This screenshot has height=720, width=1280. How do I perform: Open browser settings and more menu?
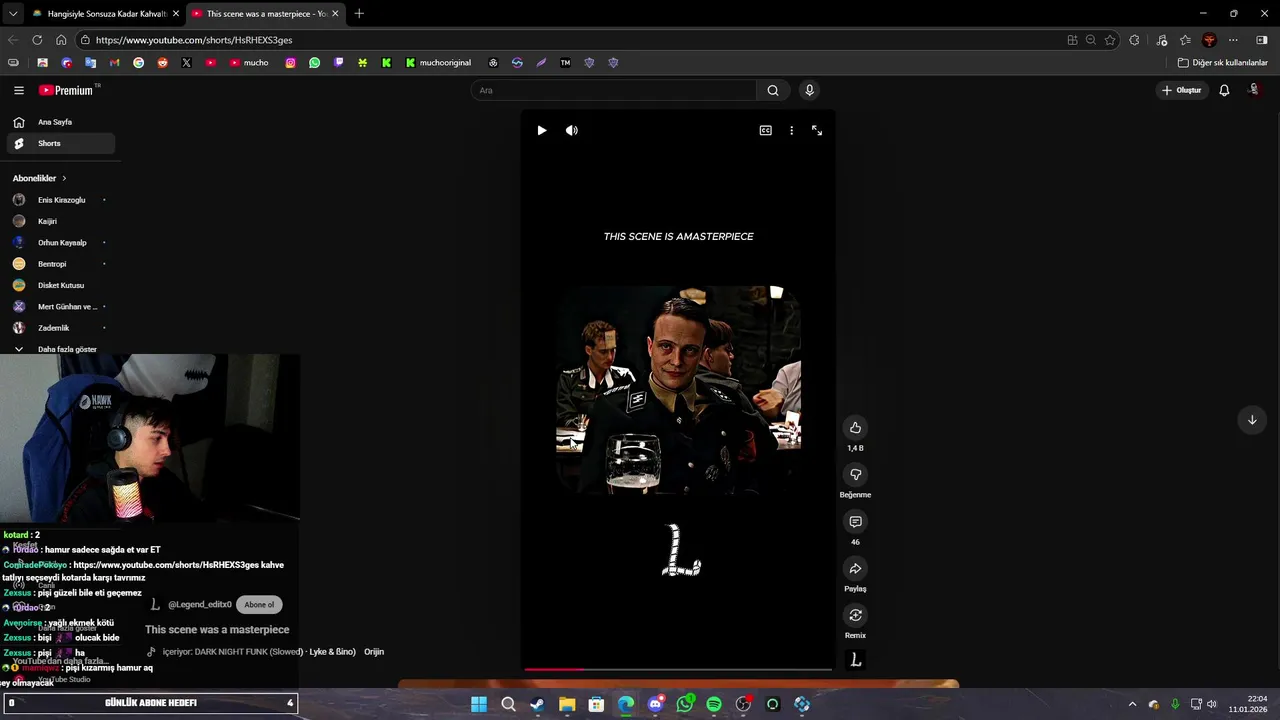(x=1233, y=40)
